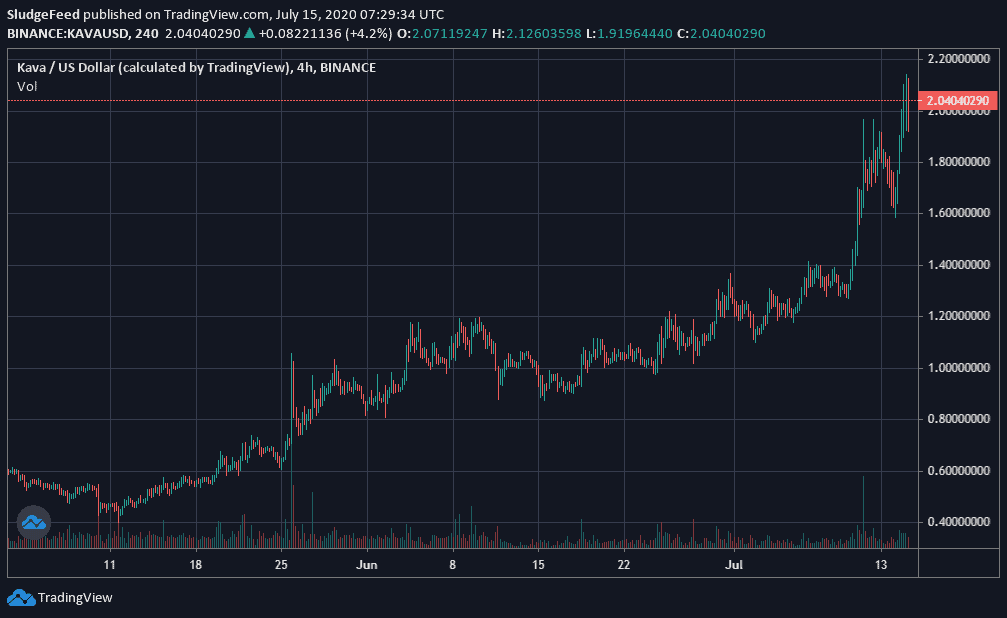The width and height of the screenshot is (1007, 618).
Task: Click the 0.80000000 price axis label
Action: [x=959, y=419]
